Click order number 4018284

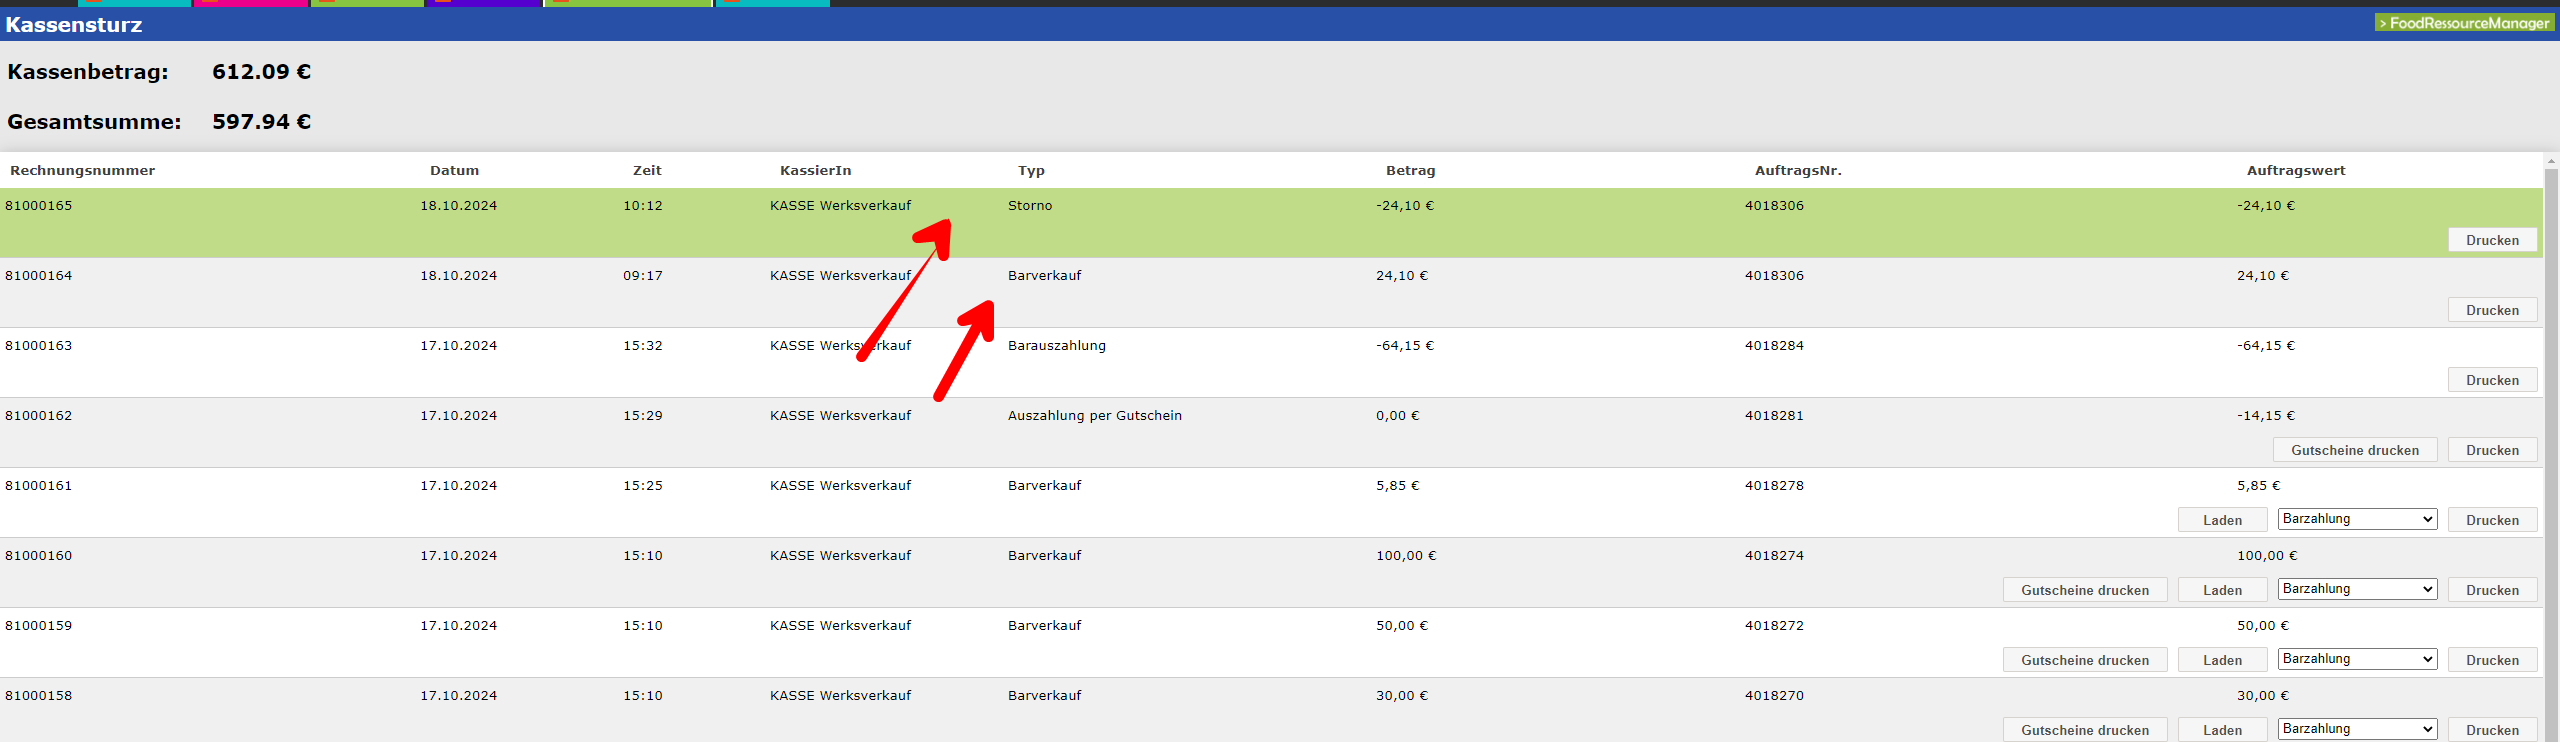pyautogui.click(x=1774, y=345)
